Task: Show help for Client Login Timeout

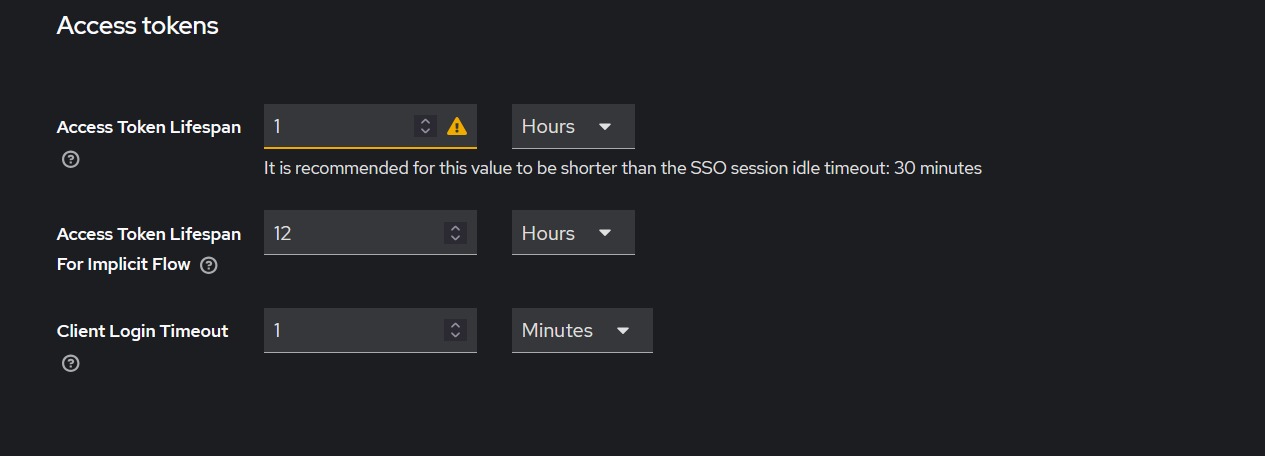Action: pos(70,364)
